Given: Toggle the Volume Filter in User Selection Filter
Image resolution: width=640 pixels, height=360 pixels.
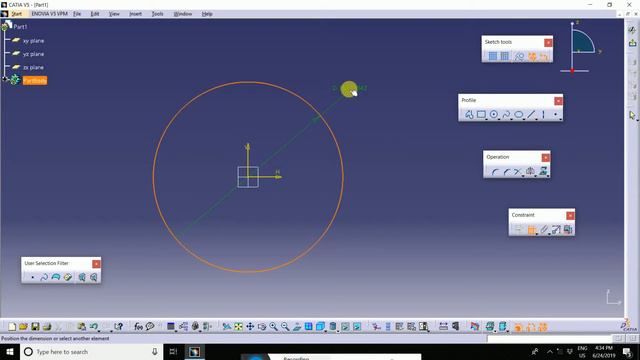Looking at the screenshot, I should point(68,278).
